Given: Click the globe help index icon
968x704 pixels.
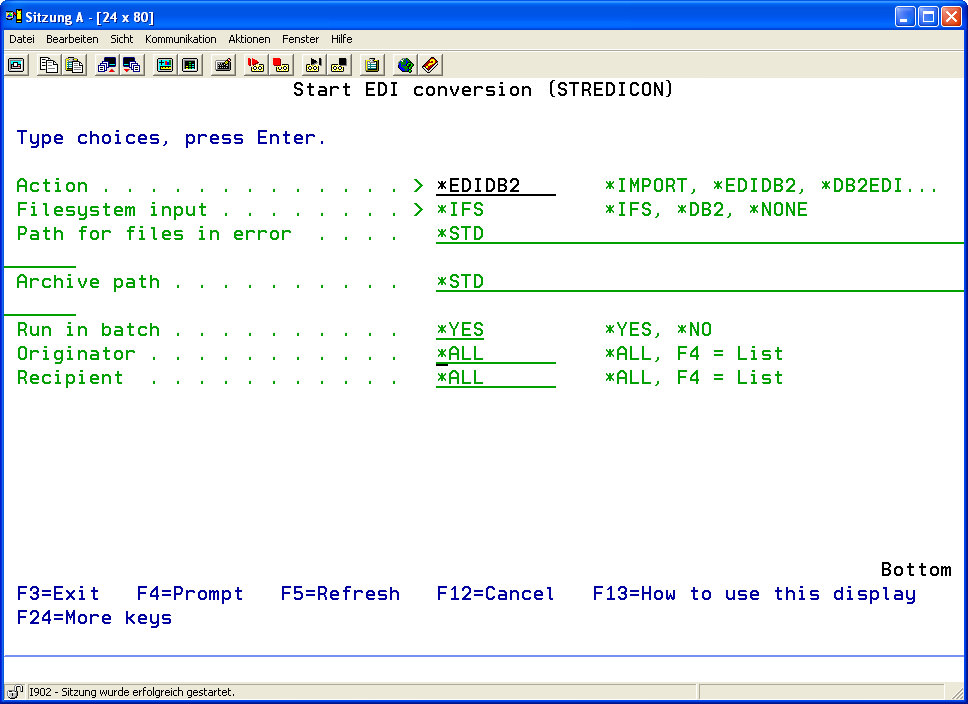Looking at the screenshot, I should click(405, 65).
